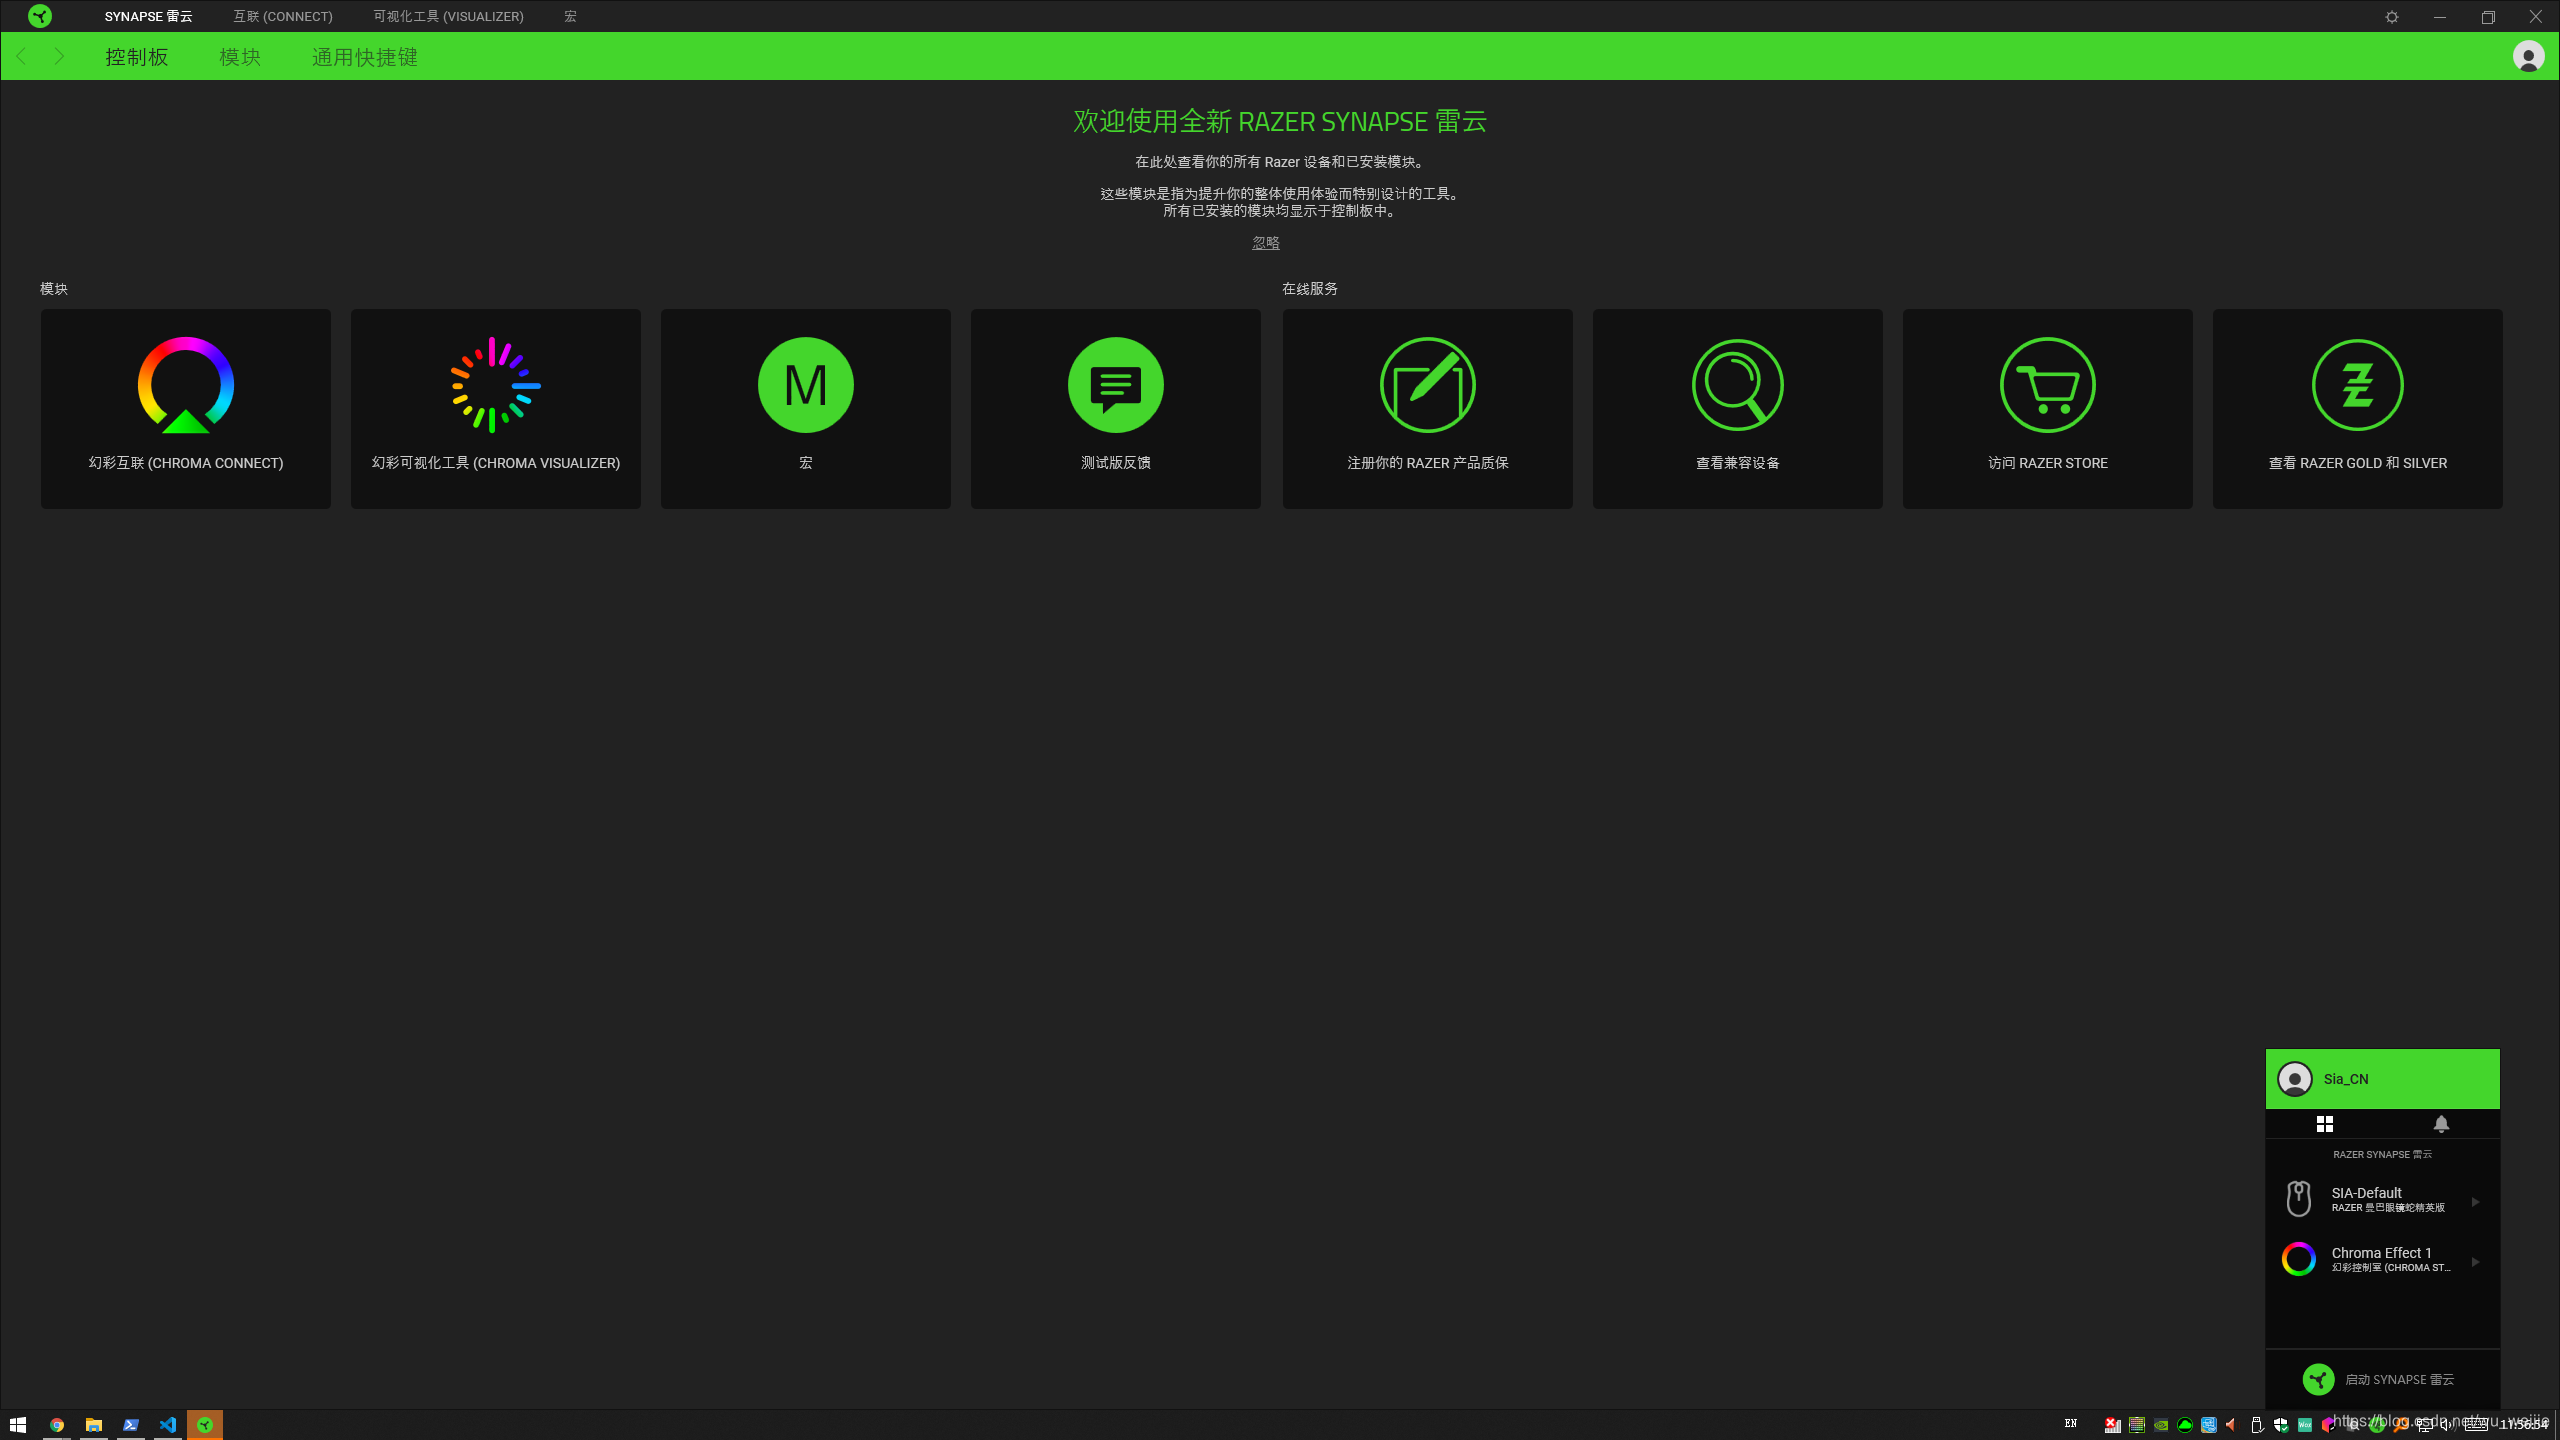Open 注册你的 RAZER 产品质保 warranty registration card
2560x1440 pixels.
point(1428,408)
